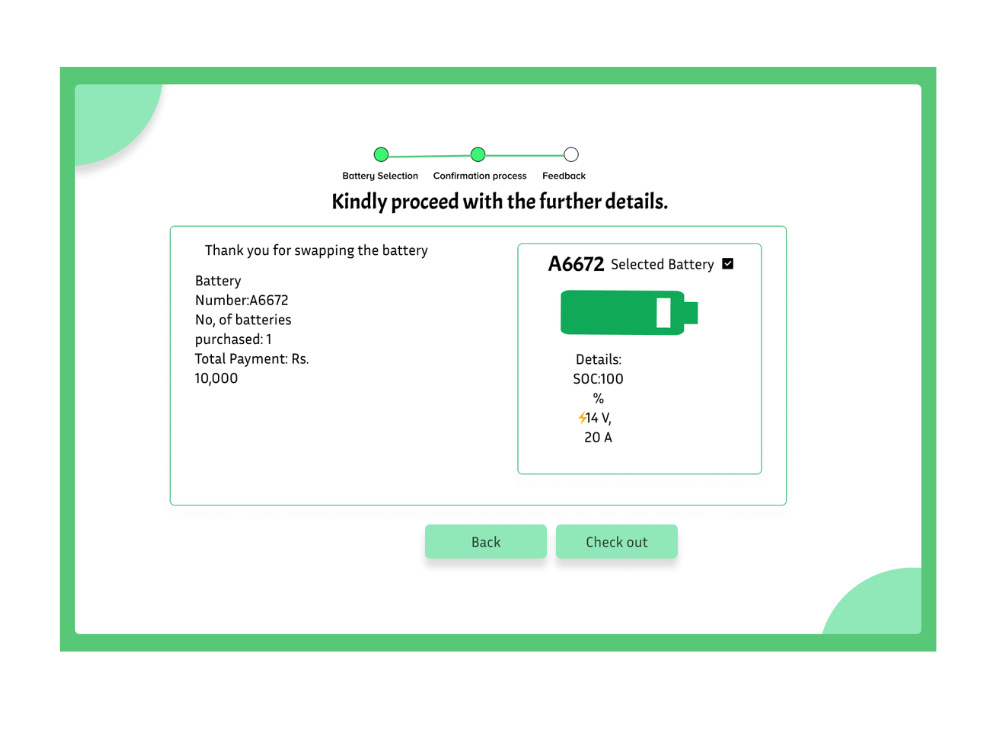Click the A6672 battery ID heading
Image resolution: width=1000 pixels, height=750 pixels.
576,263
